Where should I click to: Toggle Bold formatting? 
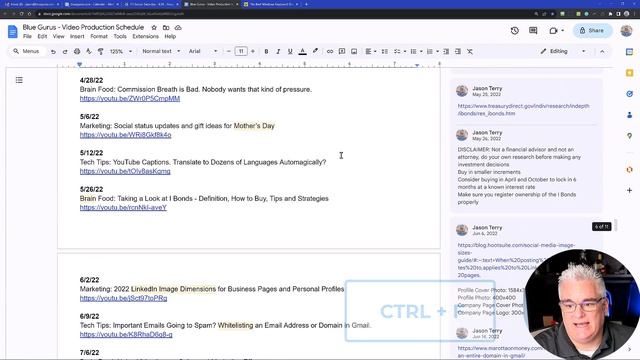[x=266, y=51]
